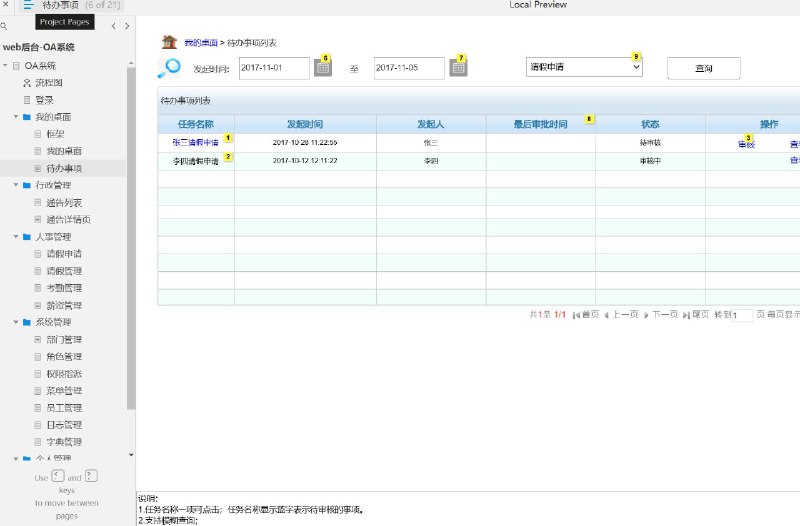The width and height of the screenshot is (800, 526).
Task: Open the 请假申请 page in tree
Action: coord(64,254)
